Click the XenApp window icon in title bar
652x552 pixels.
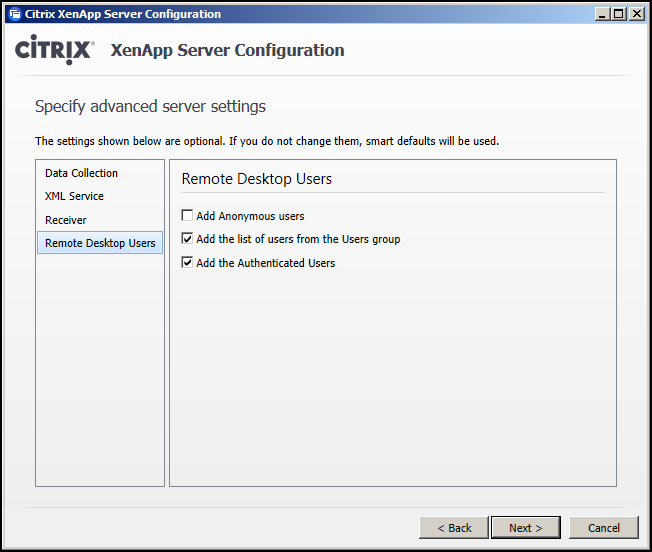(x=14, y=14)
